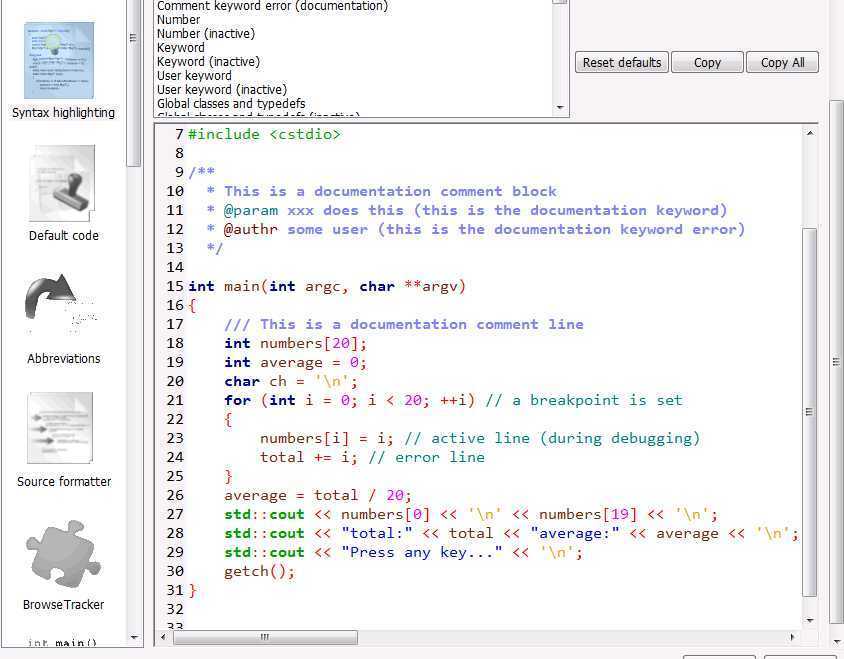Open the Source formatter icon
844x659 pixels.
(60, 428)
